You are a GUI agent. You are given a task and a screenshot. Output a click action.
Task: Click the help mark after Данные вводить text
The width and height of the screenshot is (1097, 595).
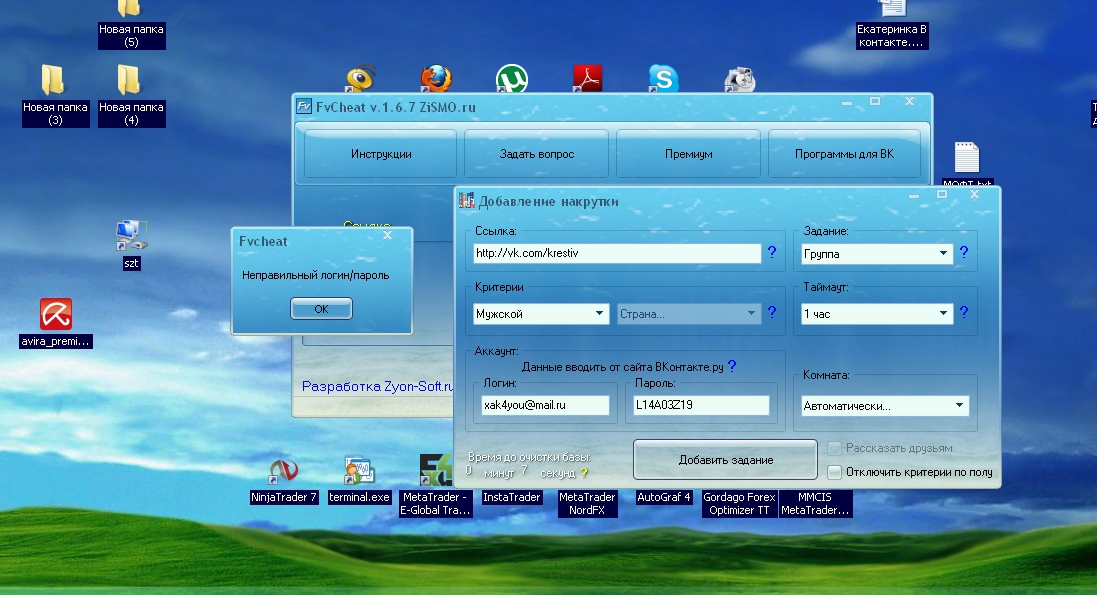732,365
